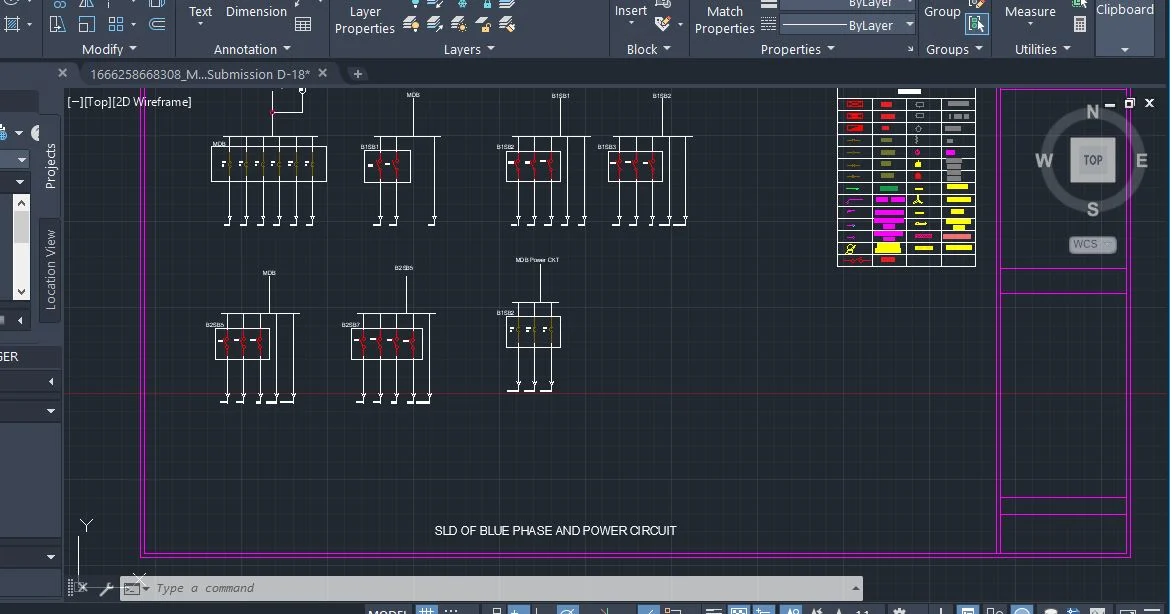Expand the Groups panel dropdown
Viewport: 1172px width, 614px height.
(979, 49)
